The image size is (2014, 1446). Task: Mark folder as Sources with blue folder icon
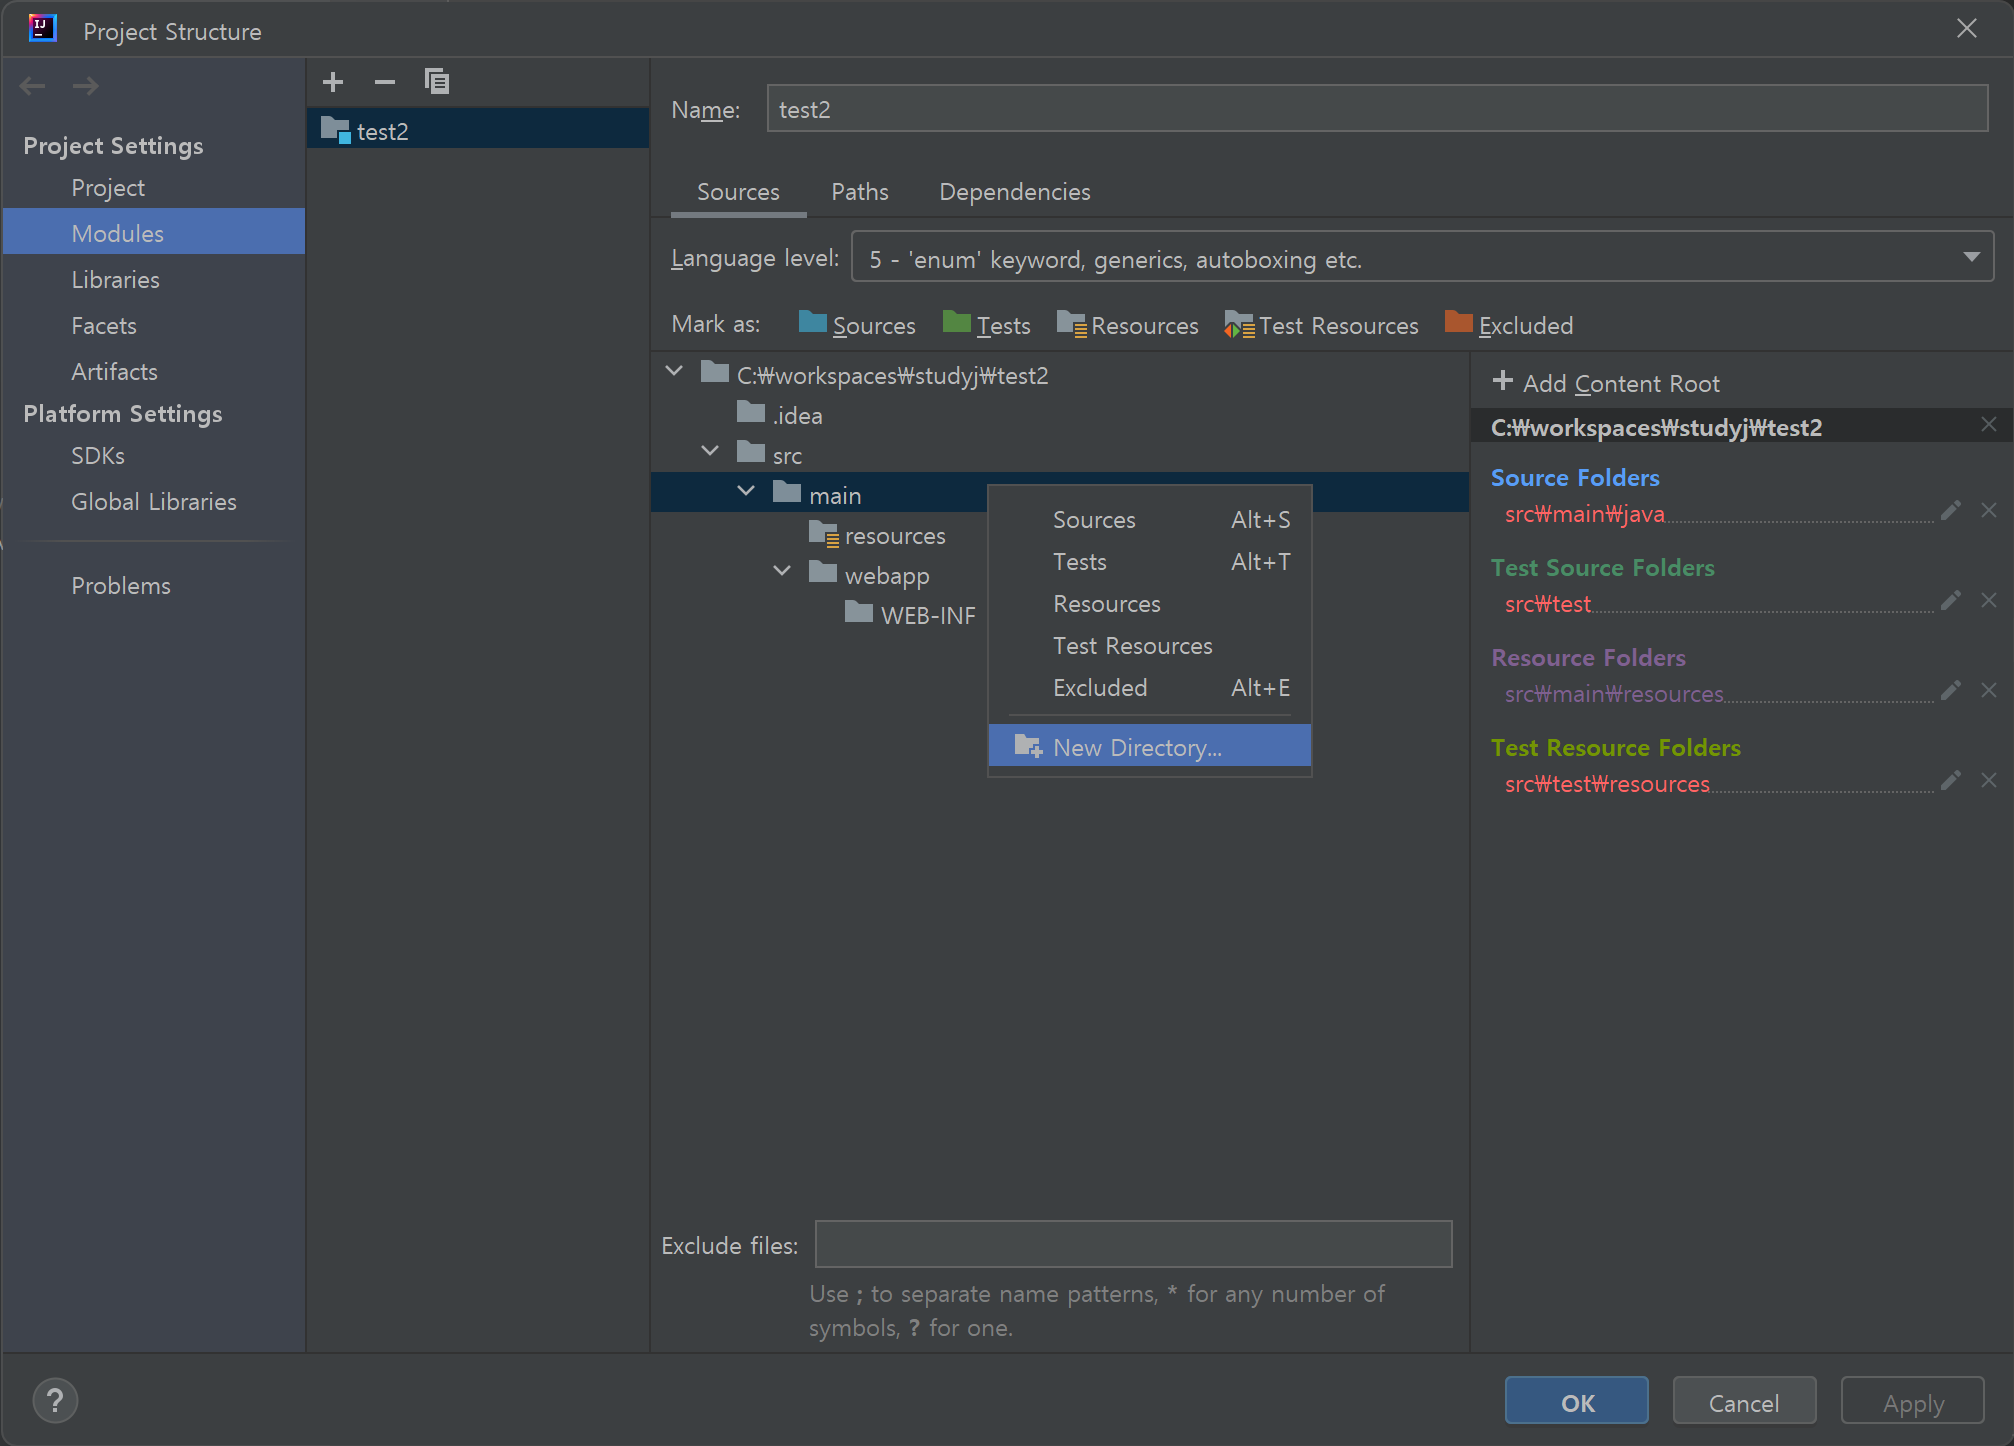(x=856, y=325)
